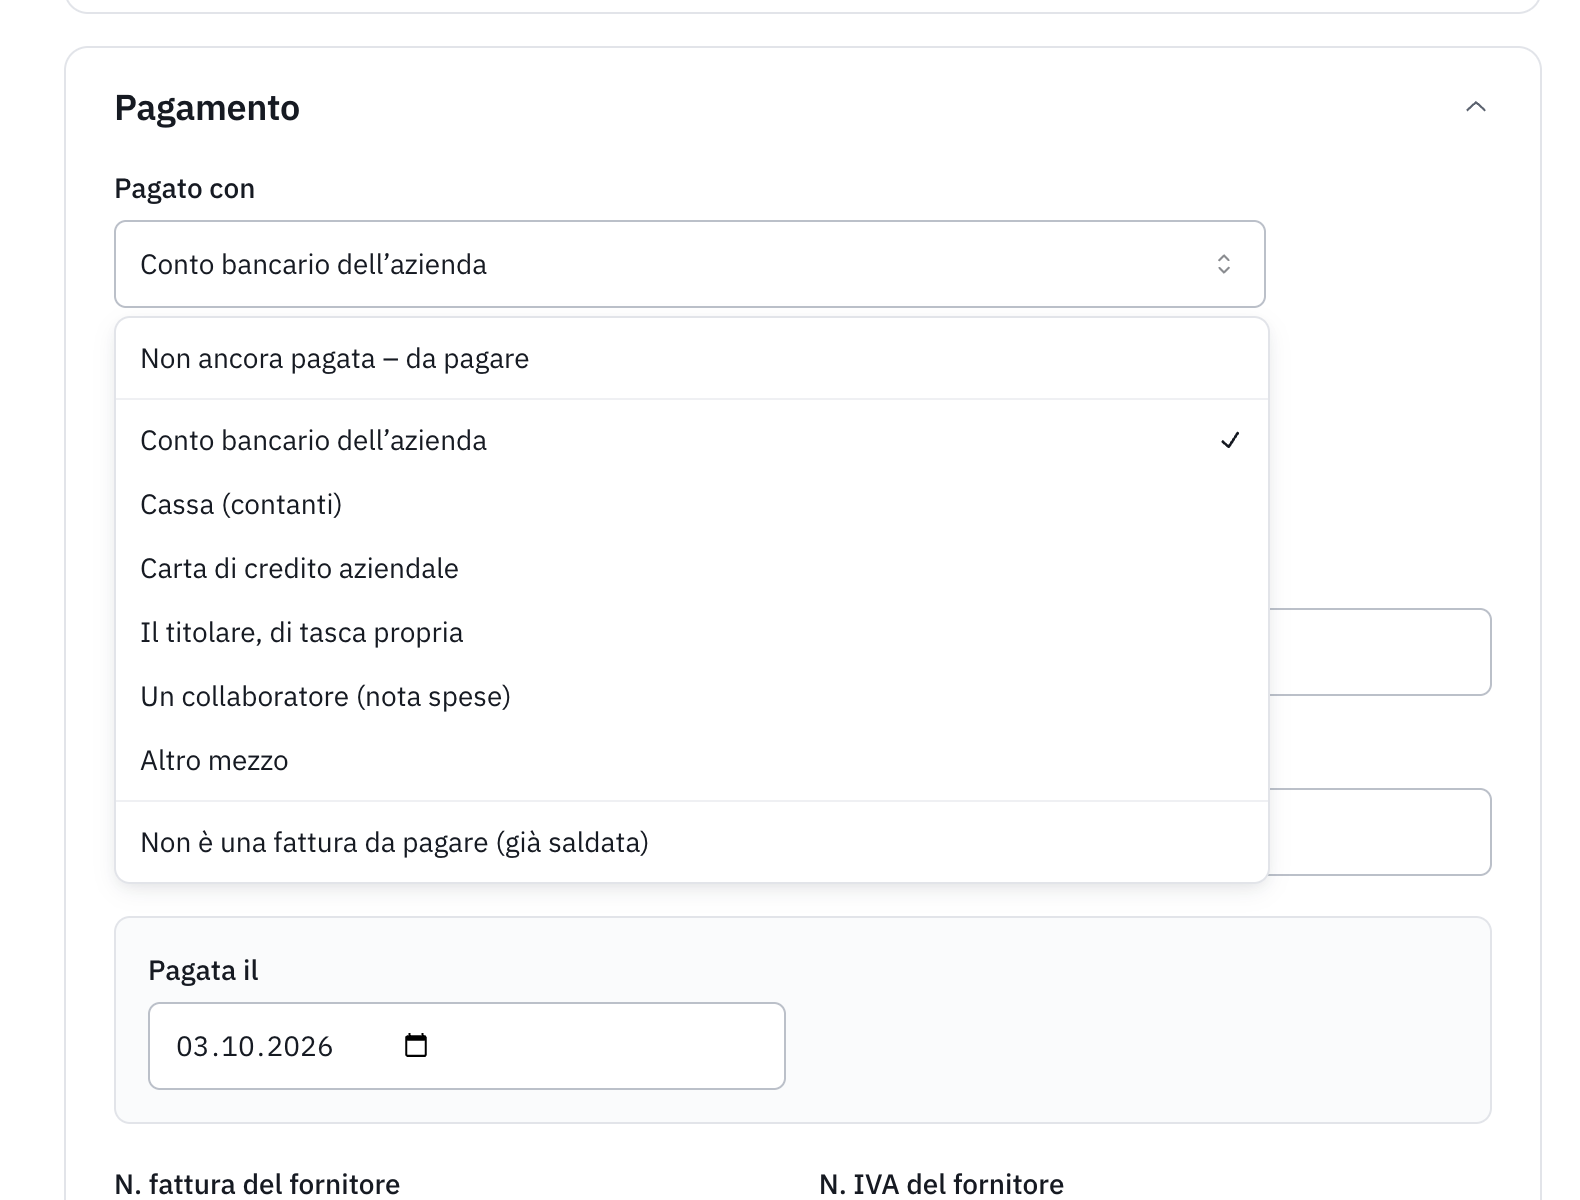The height and width of the screenshot is (1200, 1580).
Task: Click the Pagata il date field
Action: tap(467, 1046)
